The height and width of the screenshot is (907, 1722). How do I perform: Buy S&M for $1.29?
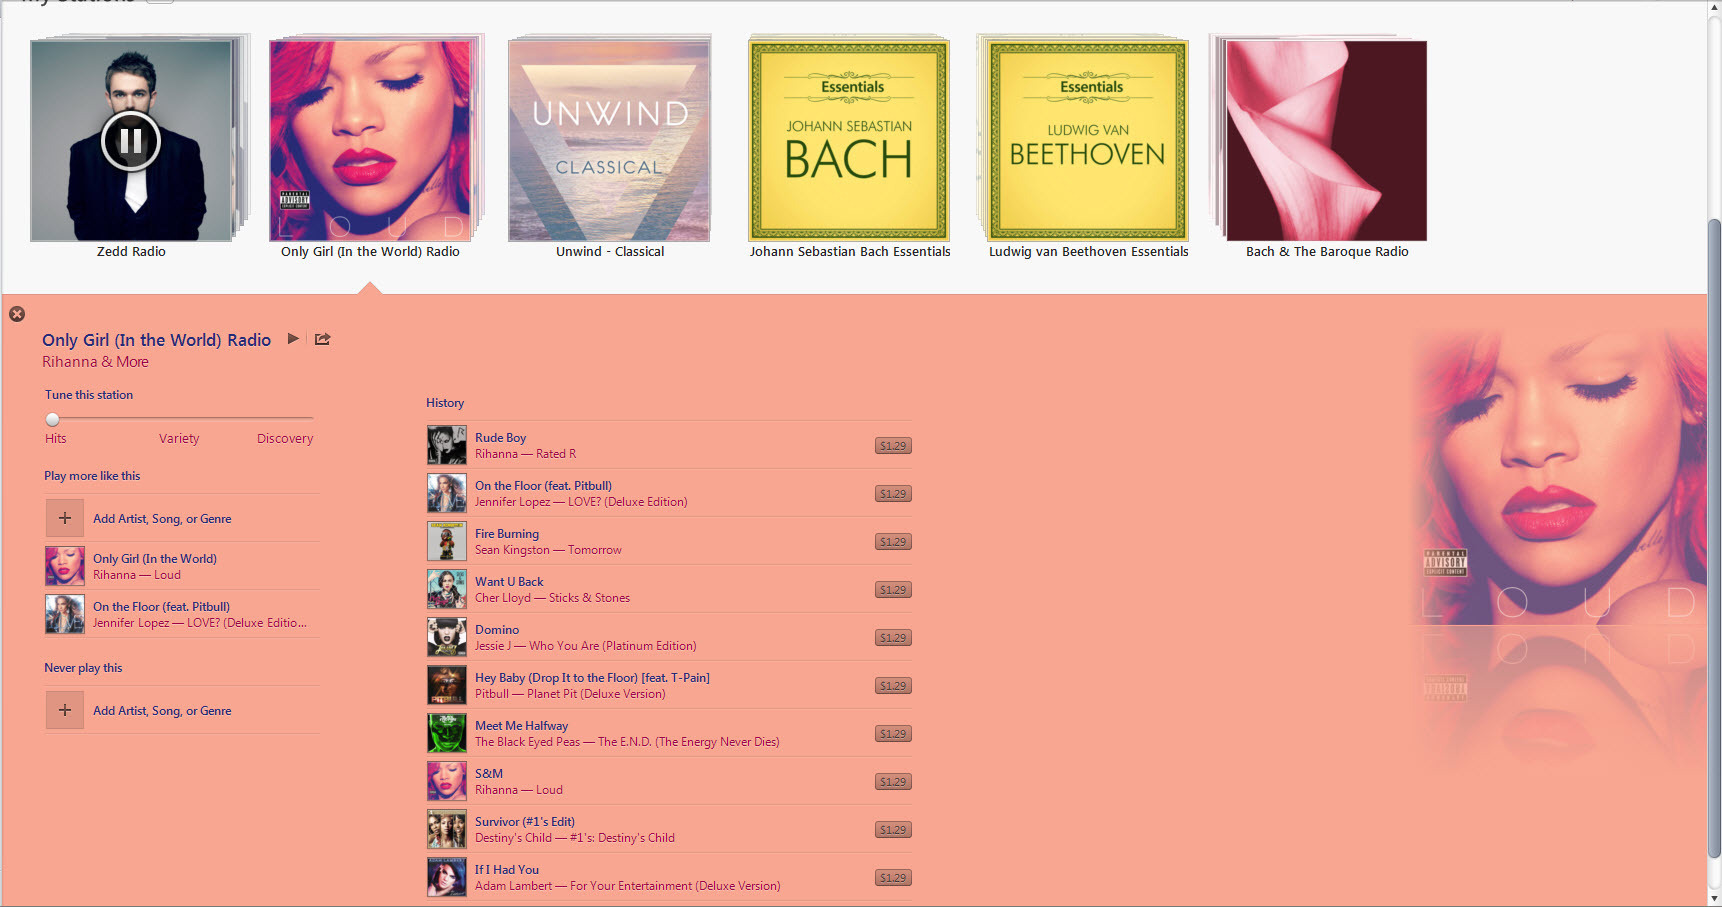[893, 782]
